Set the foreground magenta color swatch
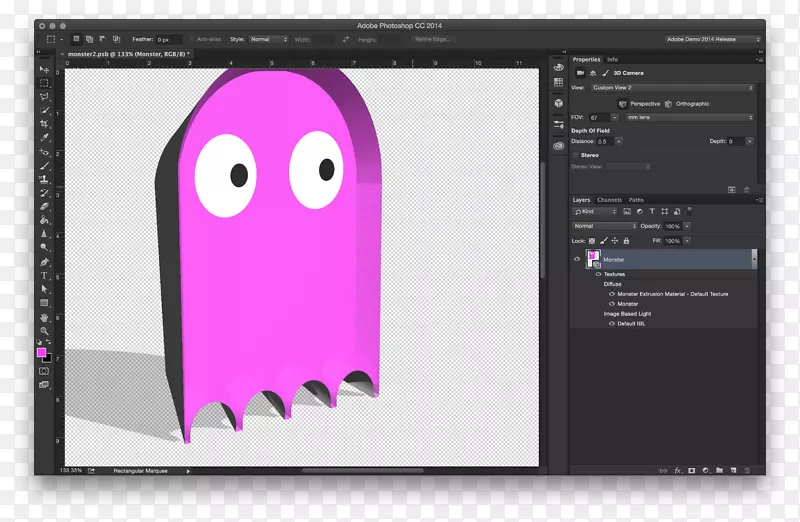The width and height of the screenshot is (800, 522). coord(41,352)
